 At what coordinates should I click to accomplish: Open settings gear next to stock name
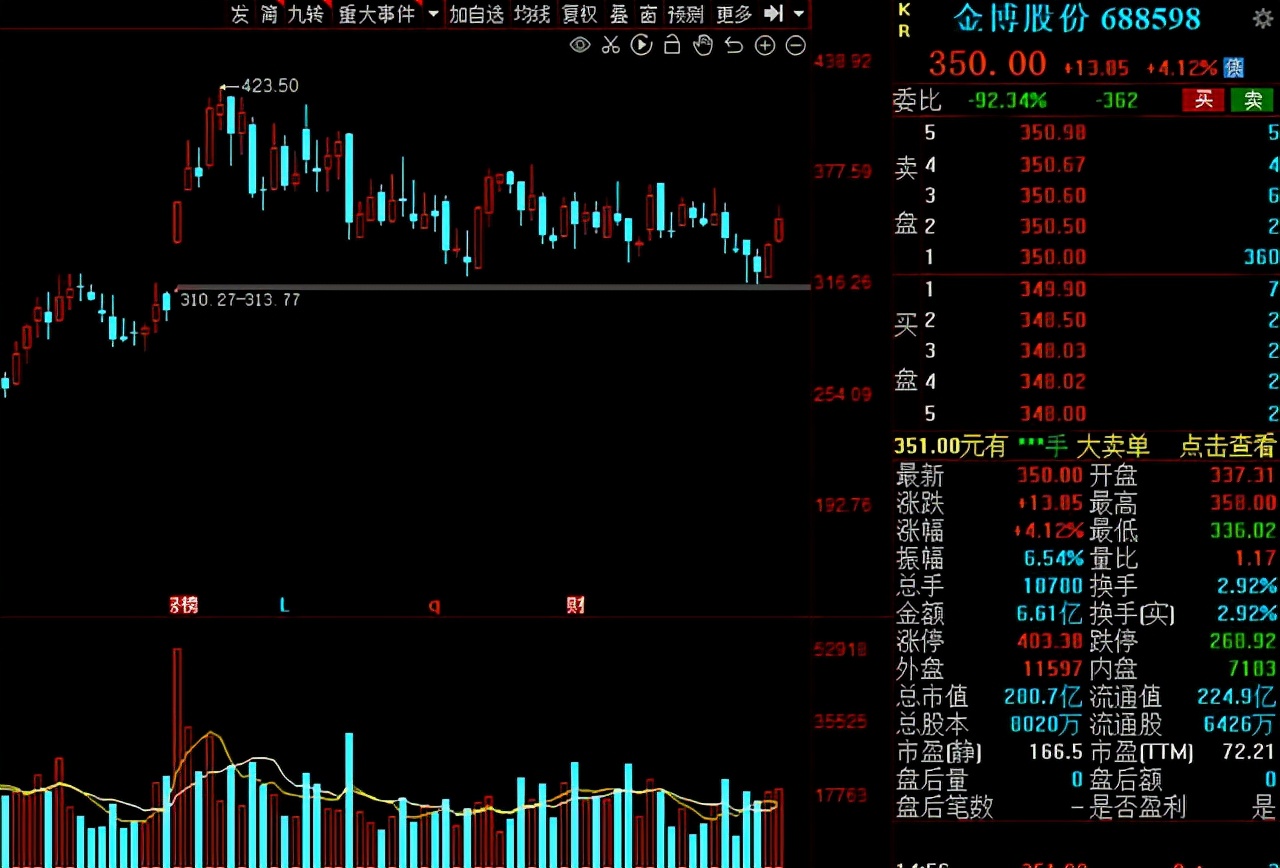point(1263,18)
